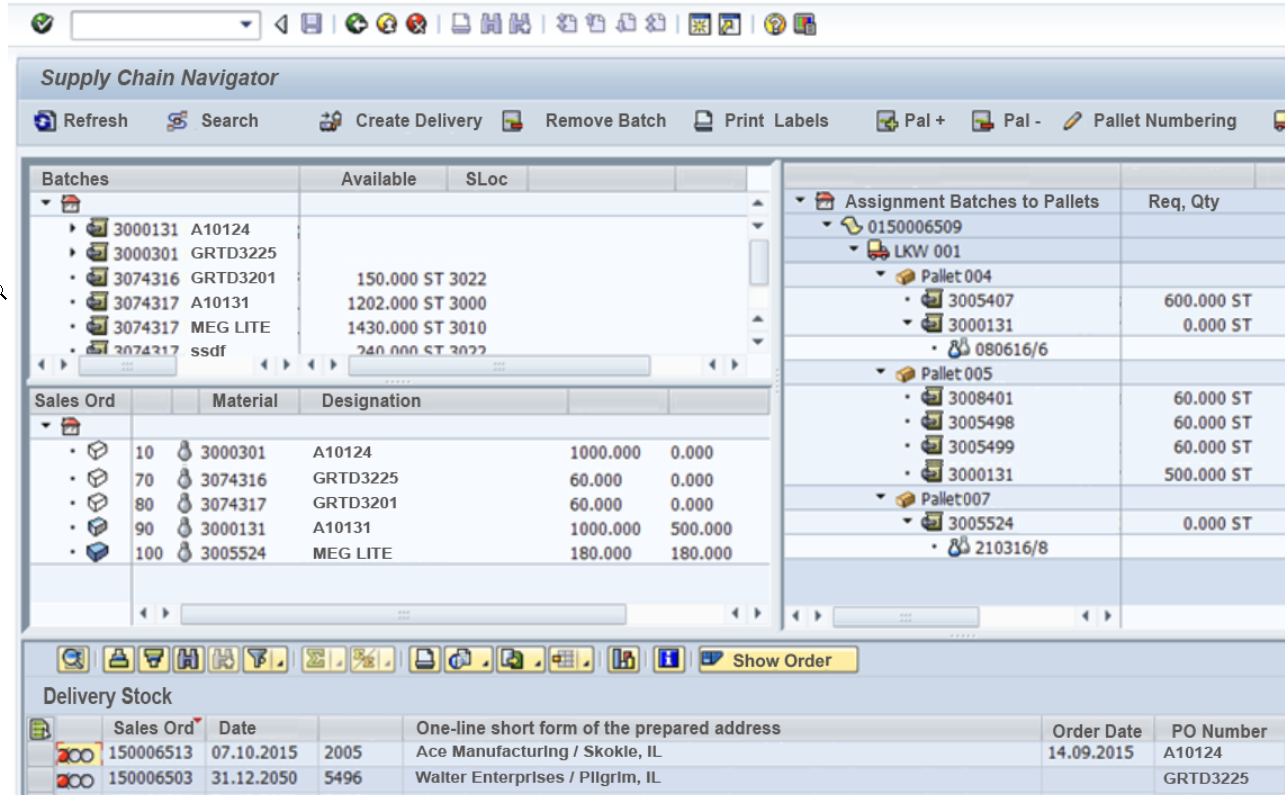Image resolution: width=1285 pixels, height=795 pixels.
Task: Open the command field dropdown arrow
Action: [x=247, y=25]
